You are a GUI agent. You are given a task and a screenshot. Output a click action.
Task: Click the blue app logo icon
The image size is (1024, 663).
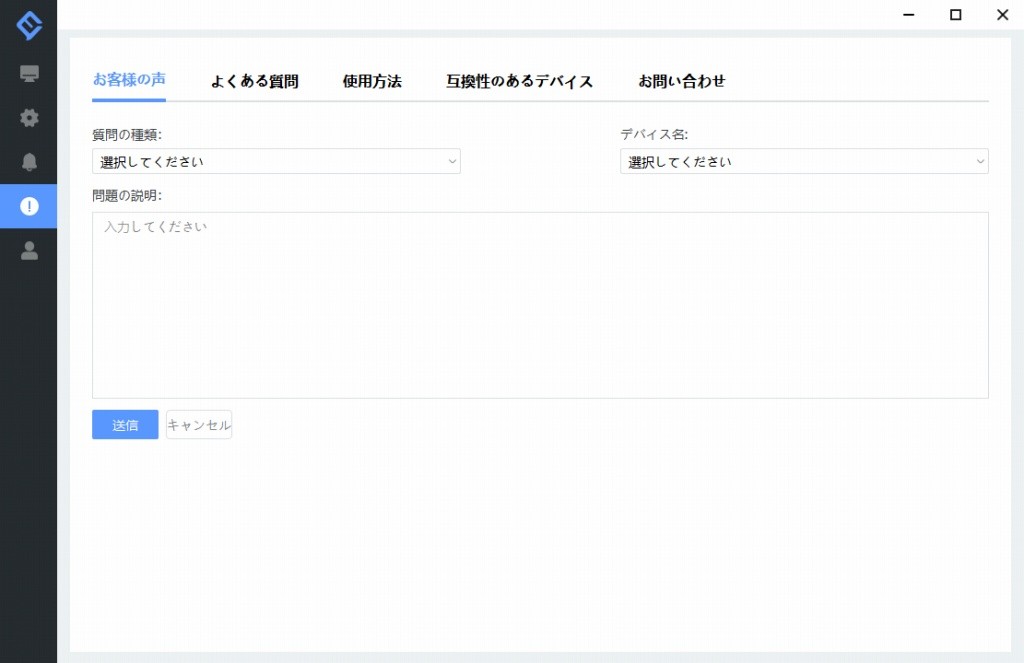coord(29,25)
